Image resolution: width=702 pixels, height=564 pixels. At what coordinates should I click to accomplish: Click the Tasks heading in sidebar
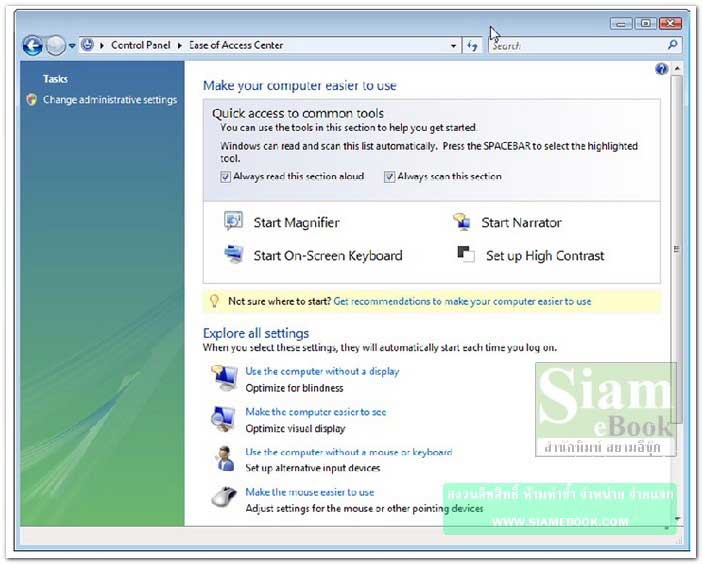pyautogui.click(x=56, y=79)
